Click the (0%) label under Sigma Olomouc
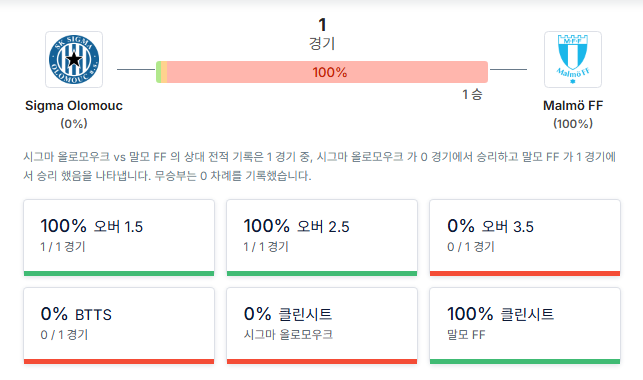This screenshot has height=380, width=643. [x=74, y=123]
